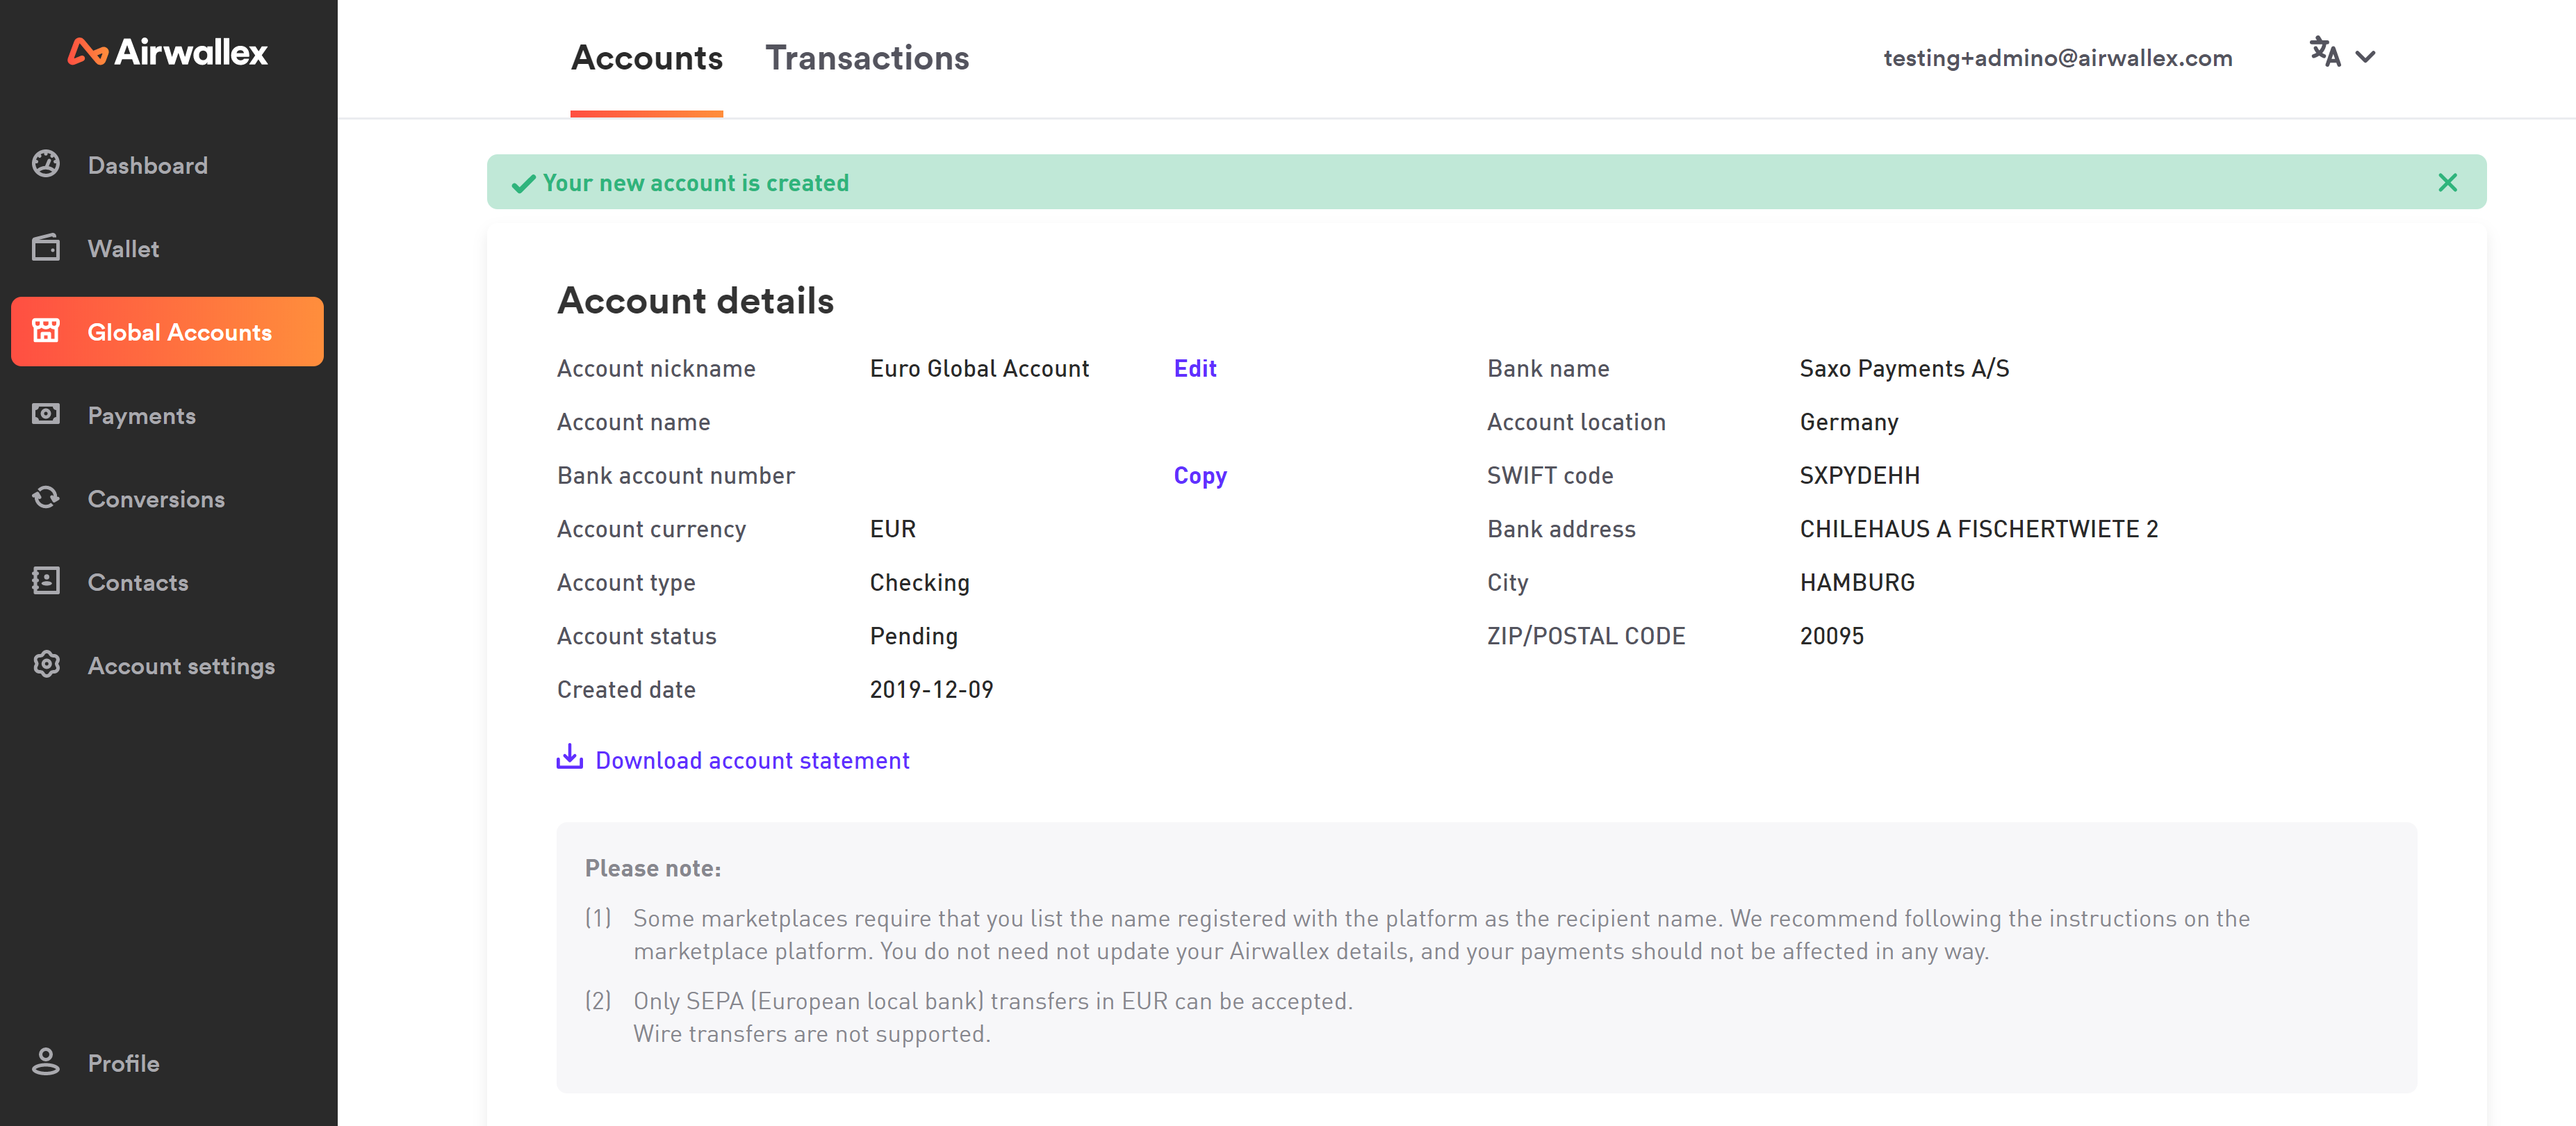Expand the language selector chevron
The height and width of the screenshot is (1126, 2576).
click(2365, 57)
